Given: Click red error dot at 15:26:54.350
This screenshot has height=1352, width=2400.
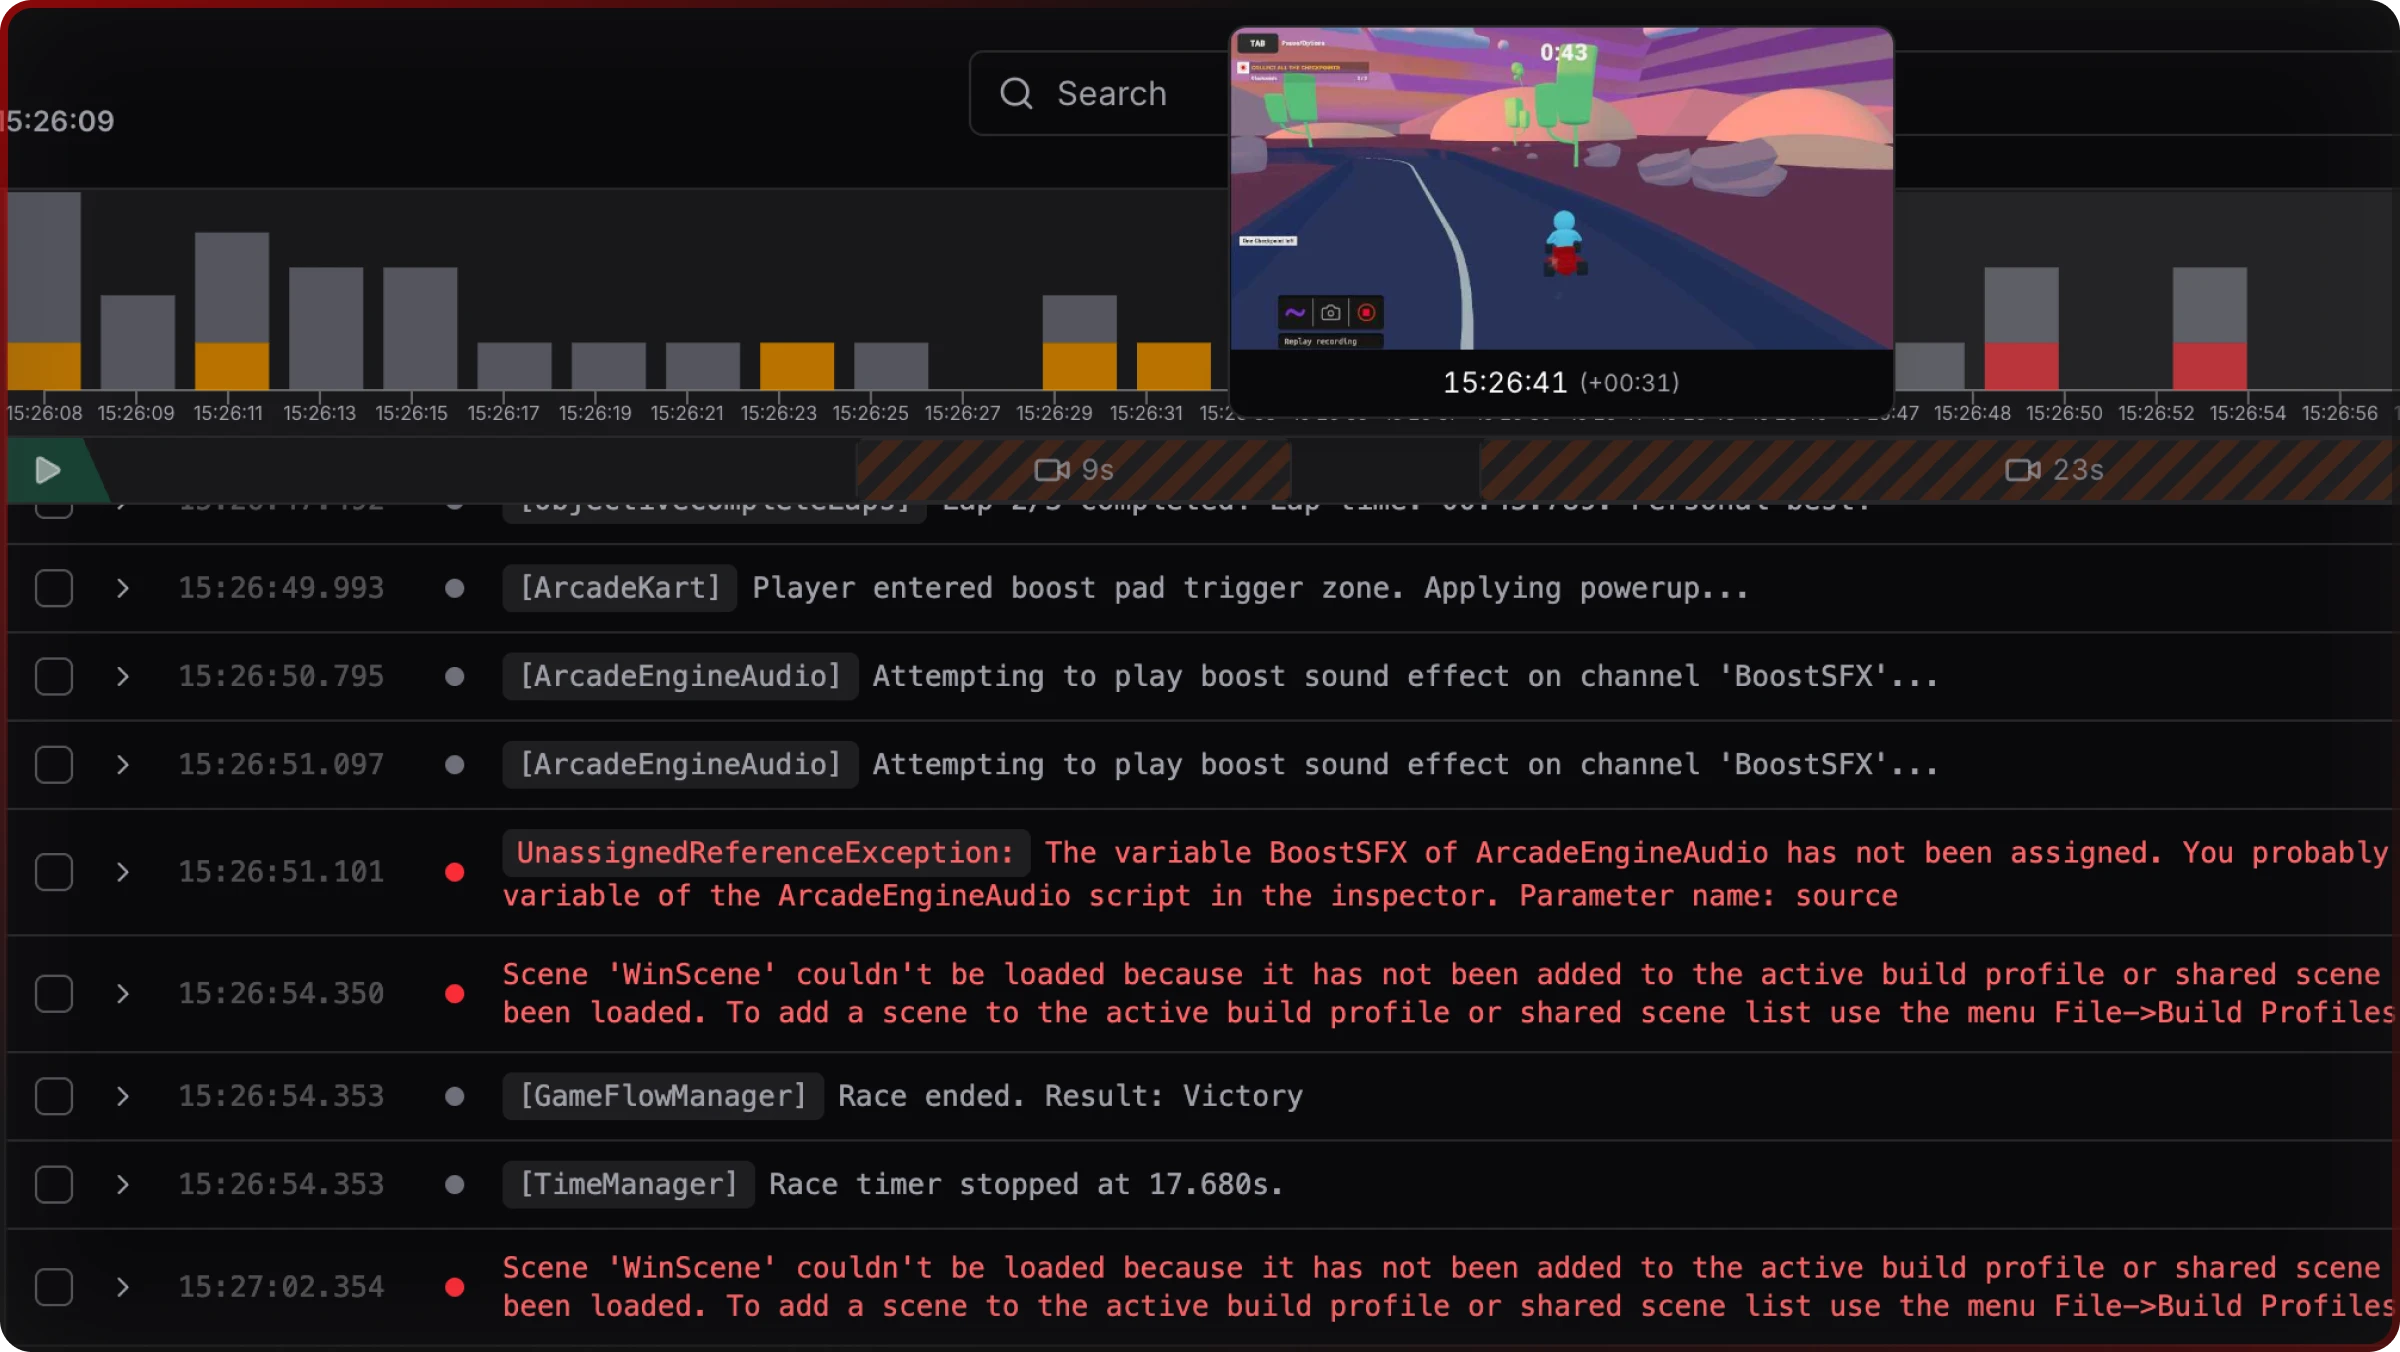Looking at the screenshot, I should [x=455, y=993].
